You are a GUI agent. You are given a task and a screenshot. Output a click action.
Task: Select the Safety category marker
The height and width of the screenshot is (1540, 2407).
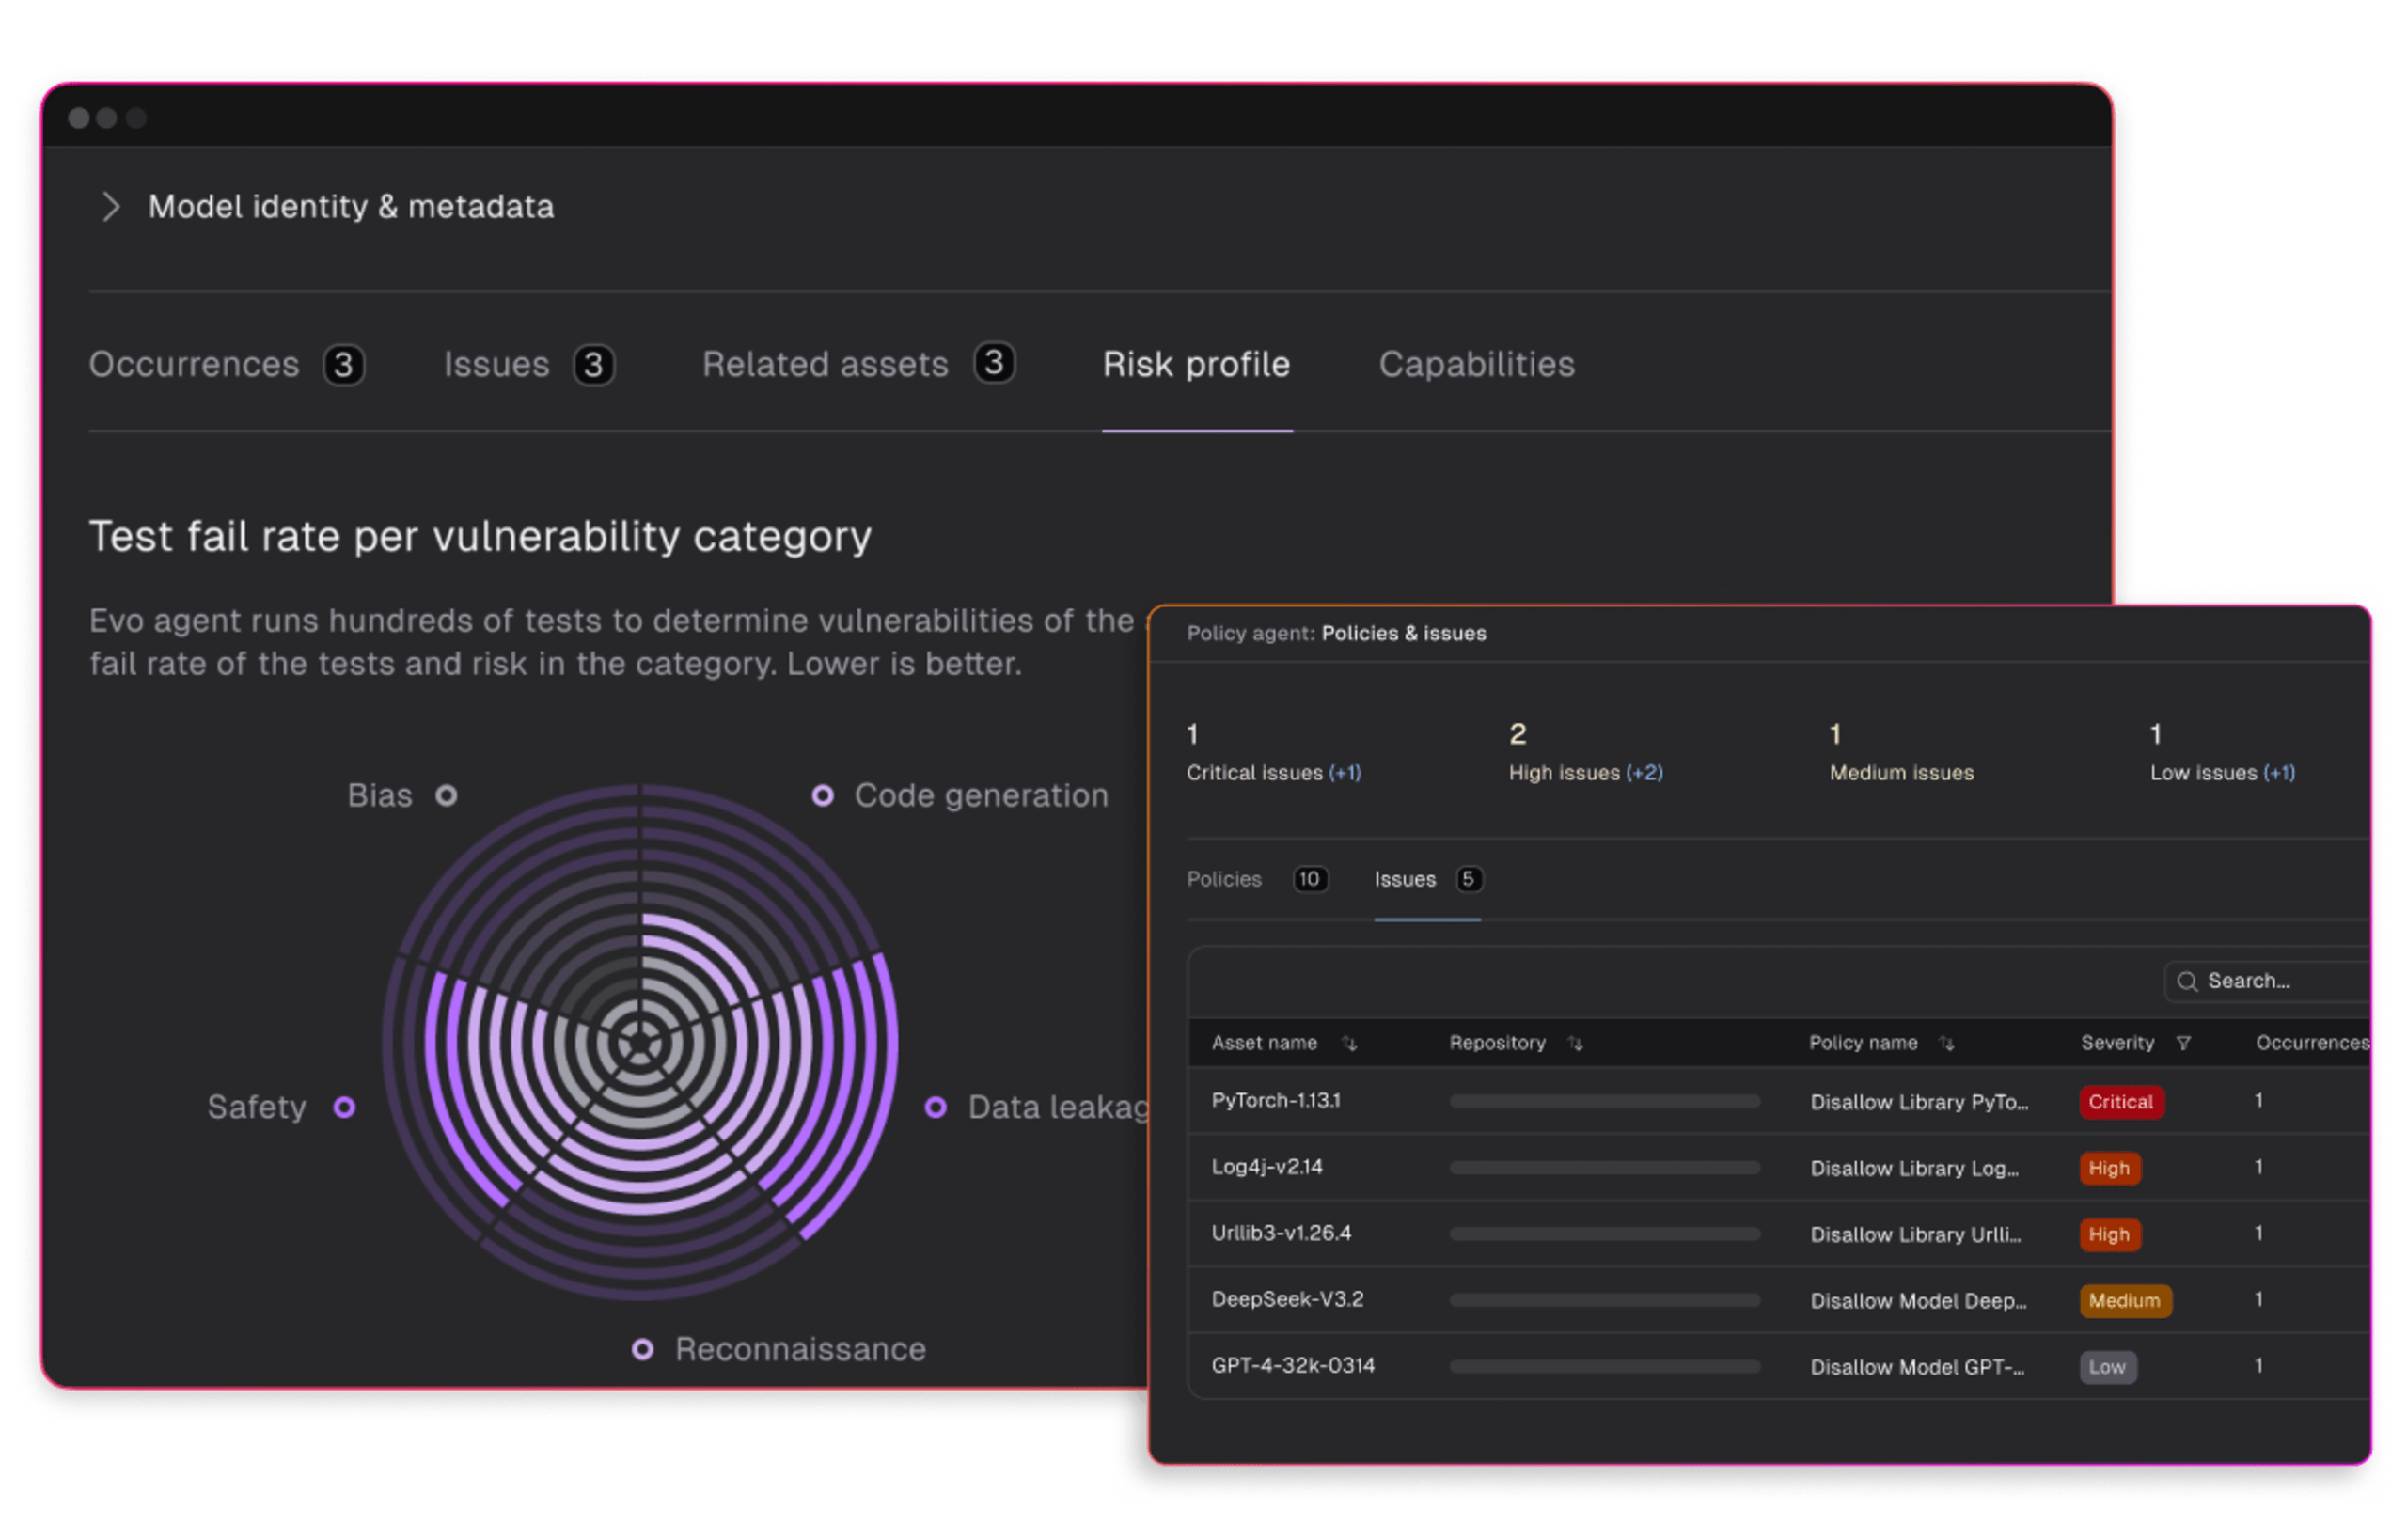coord(344,1107)
